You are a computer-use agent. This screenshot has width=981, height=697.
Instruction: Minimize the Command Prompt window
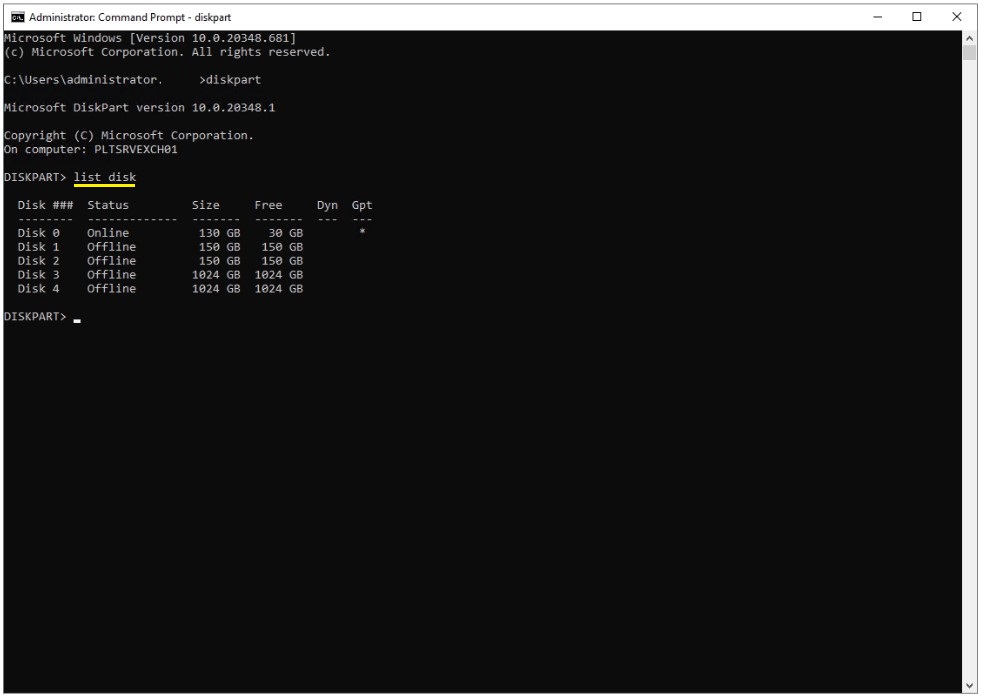[877, 17]
